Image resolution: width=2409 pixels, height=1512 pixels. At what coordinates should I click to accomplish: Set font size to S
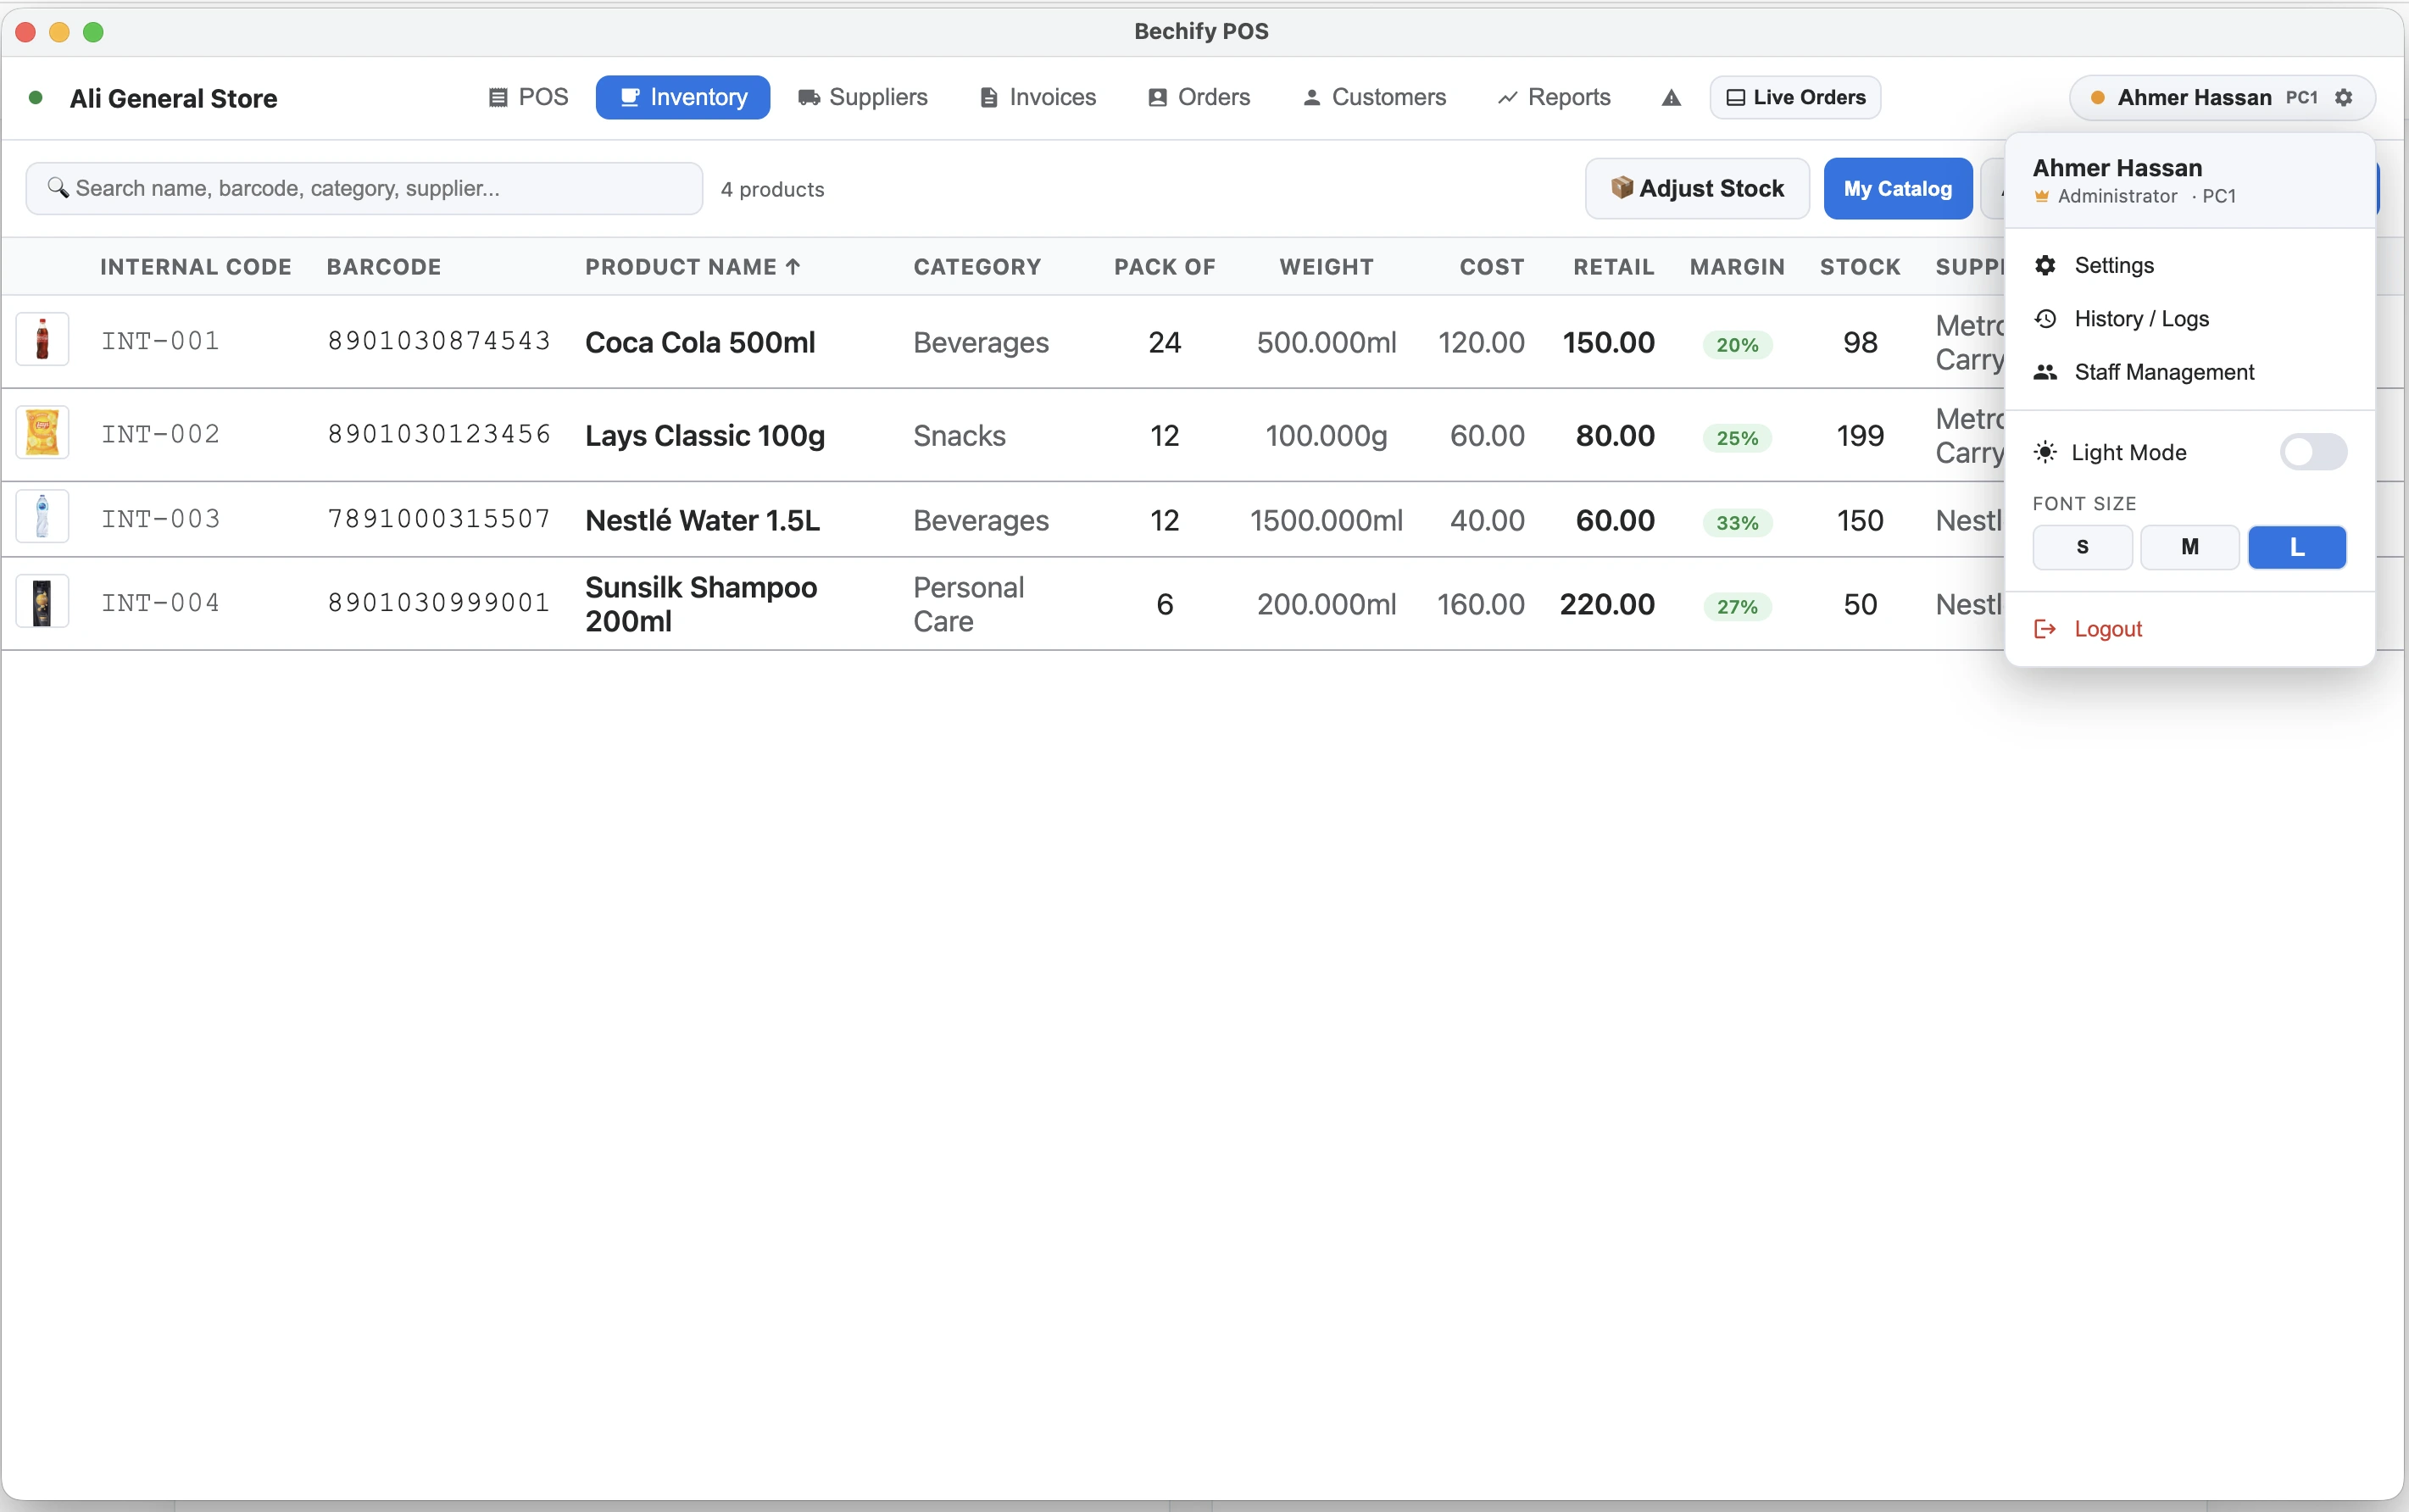point(2082,547)
